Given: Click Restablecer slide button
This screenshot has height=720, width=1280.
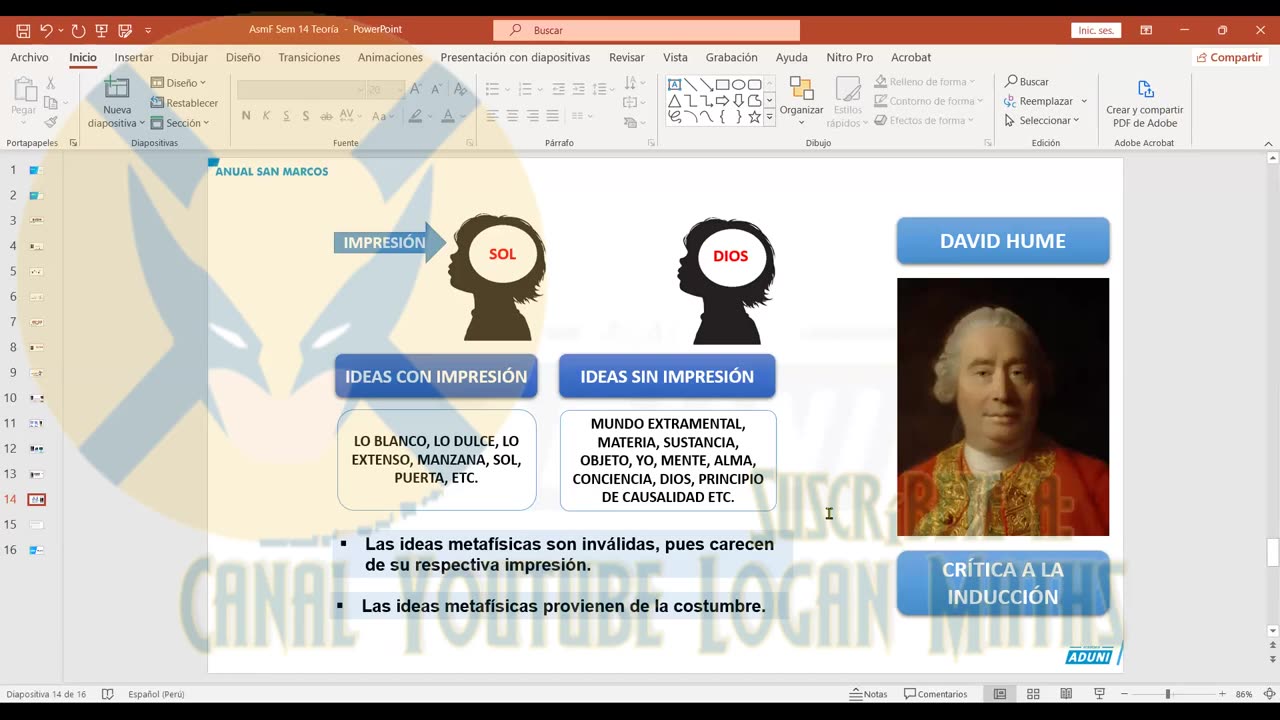Looking at the screenshot, I should (184, 103).
